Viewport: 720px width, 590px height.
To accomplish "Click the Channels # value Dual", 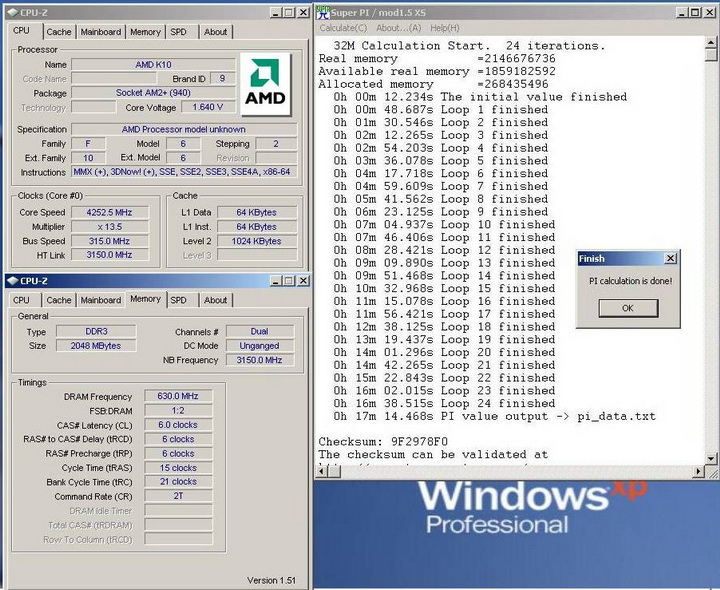I will 259,332.
